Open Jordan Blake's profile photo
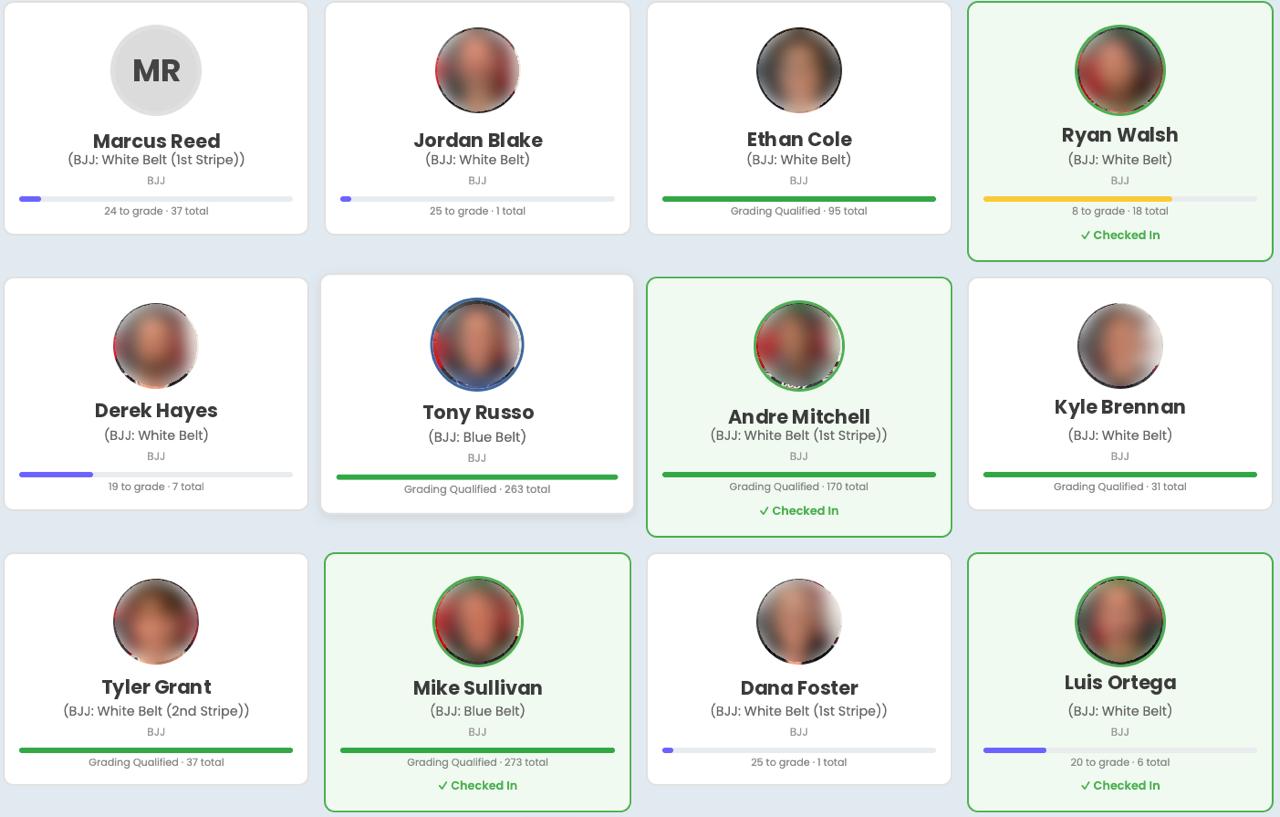 tap(477, 70)
